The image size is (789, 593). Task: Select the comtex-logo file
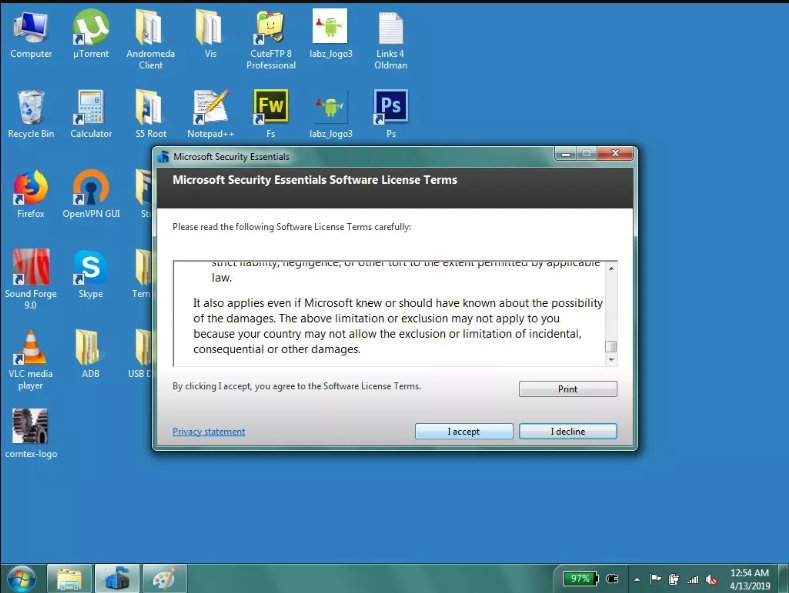(31, 434)
